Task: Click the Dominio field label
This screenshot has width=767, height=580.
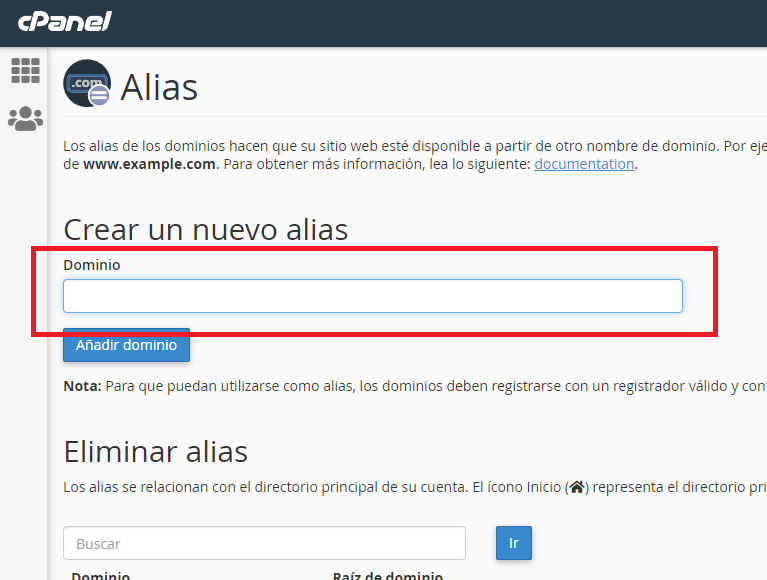Action: tap(92, 265)
